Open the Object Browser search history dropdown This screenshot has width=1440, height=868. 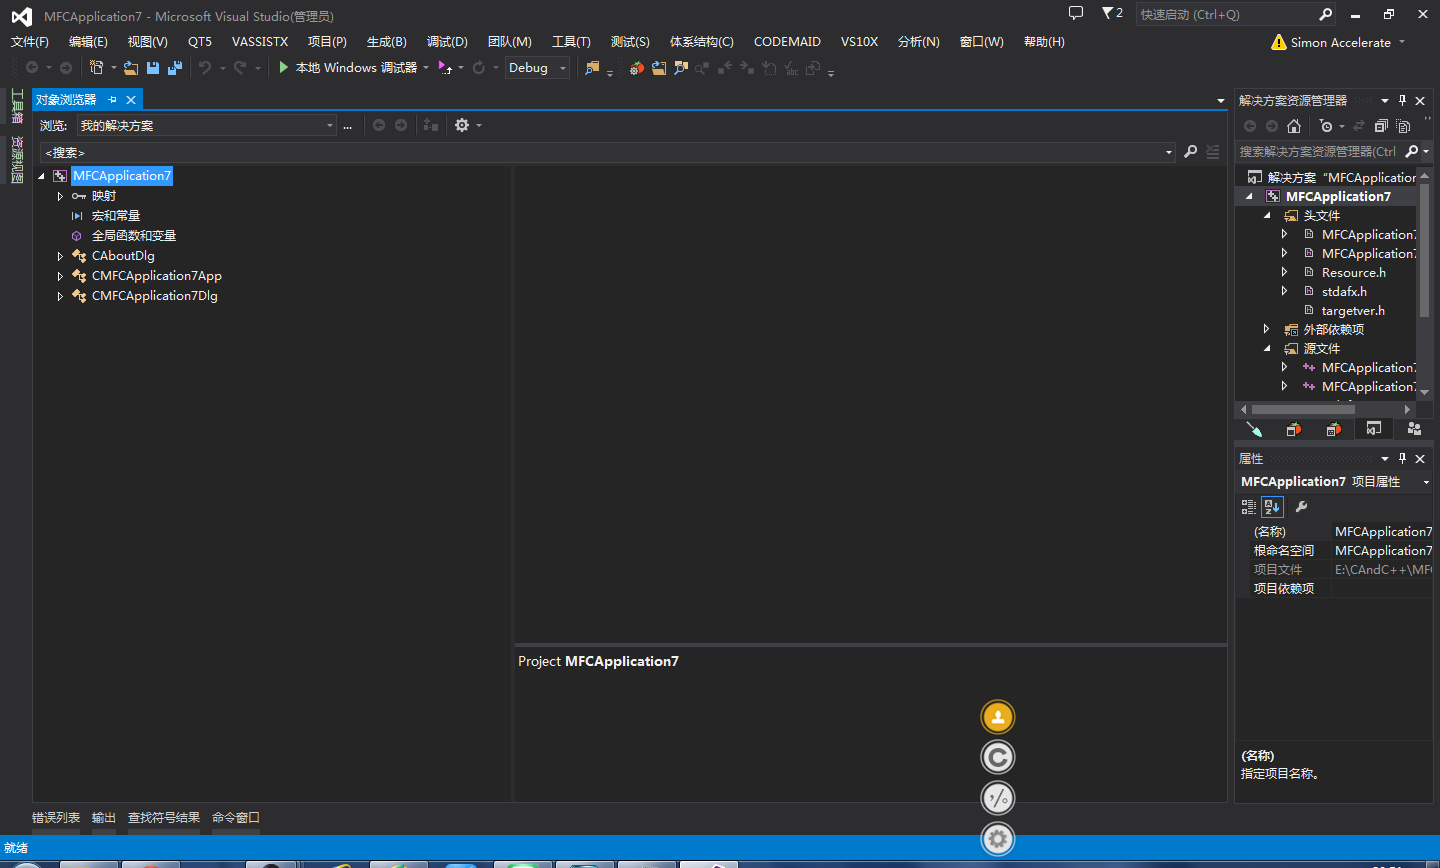pos(1169,152)
